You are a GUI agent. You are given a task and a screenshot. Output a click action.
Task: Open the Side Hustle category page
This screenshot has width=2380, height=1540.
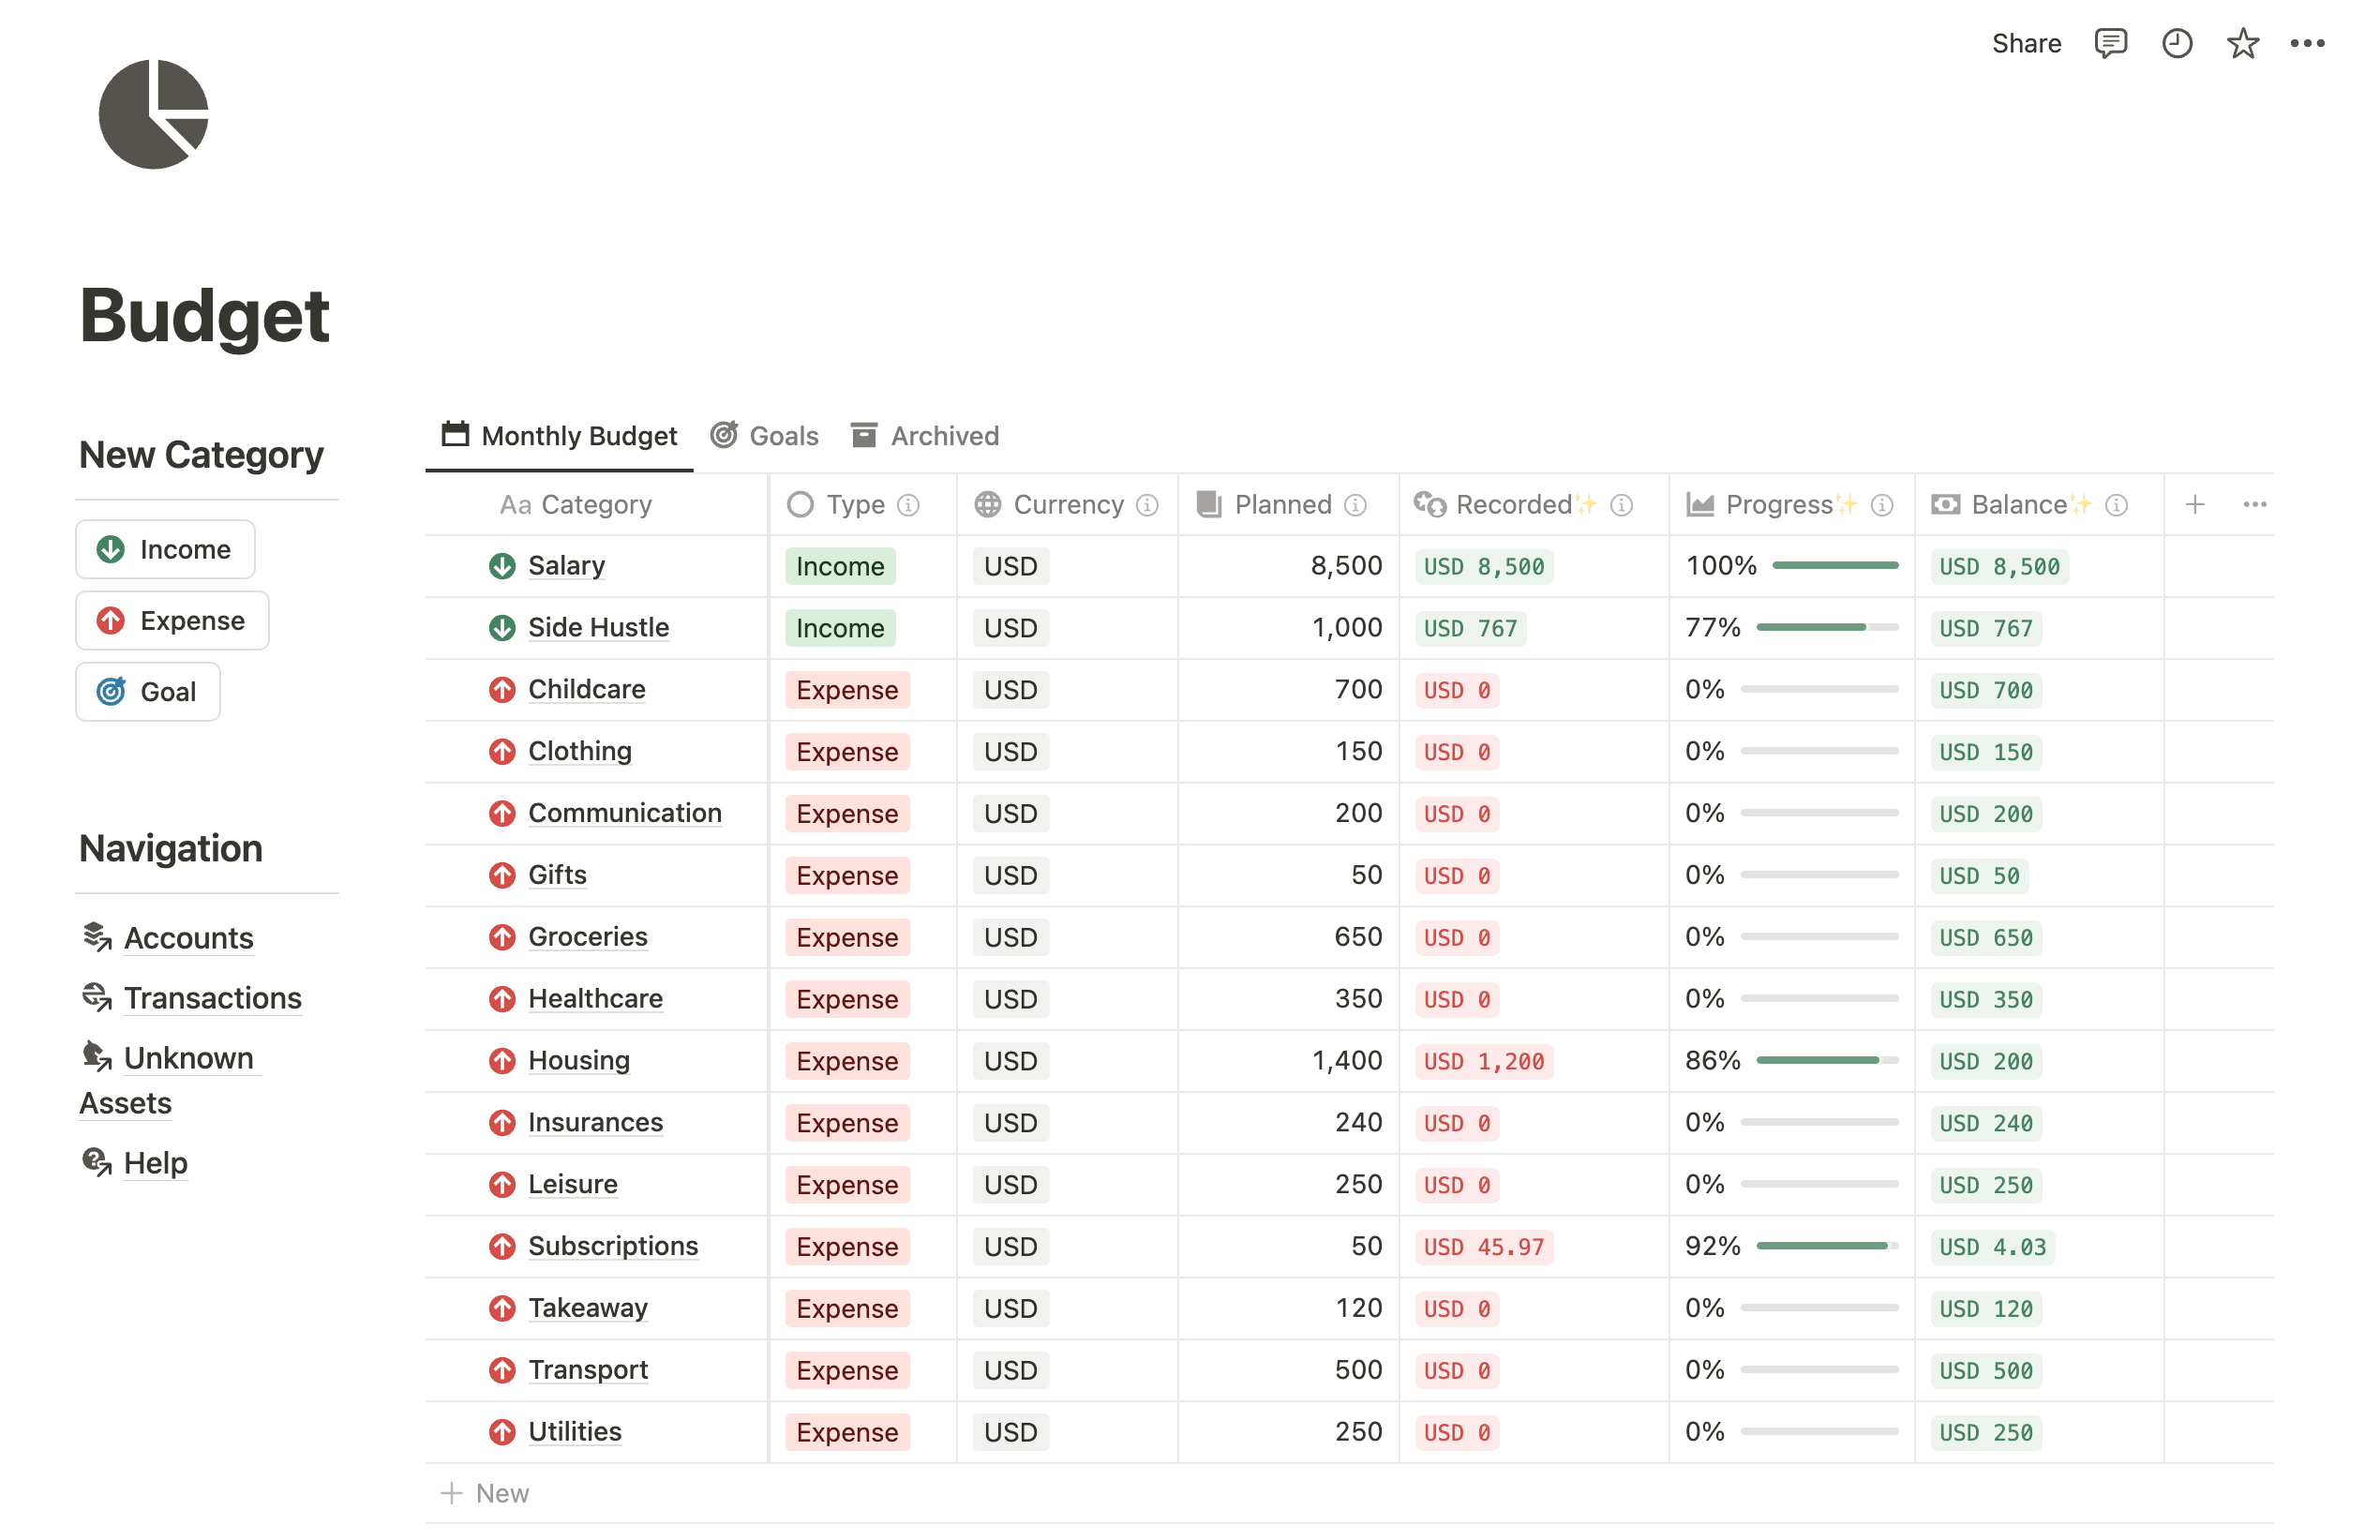598,627
